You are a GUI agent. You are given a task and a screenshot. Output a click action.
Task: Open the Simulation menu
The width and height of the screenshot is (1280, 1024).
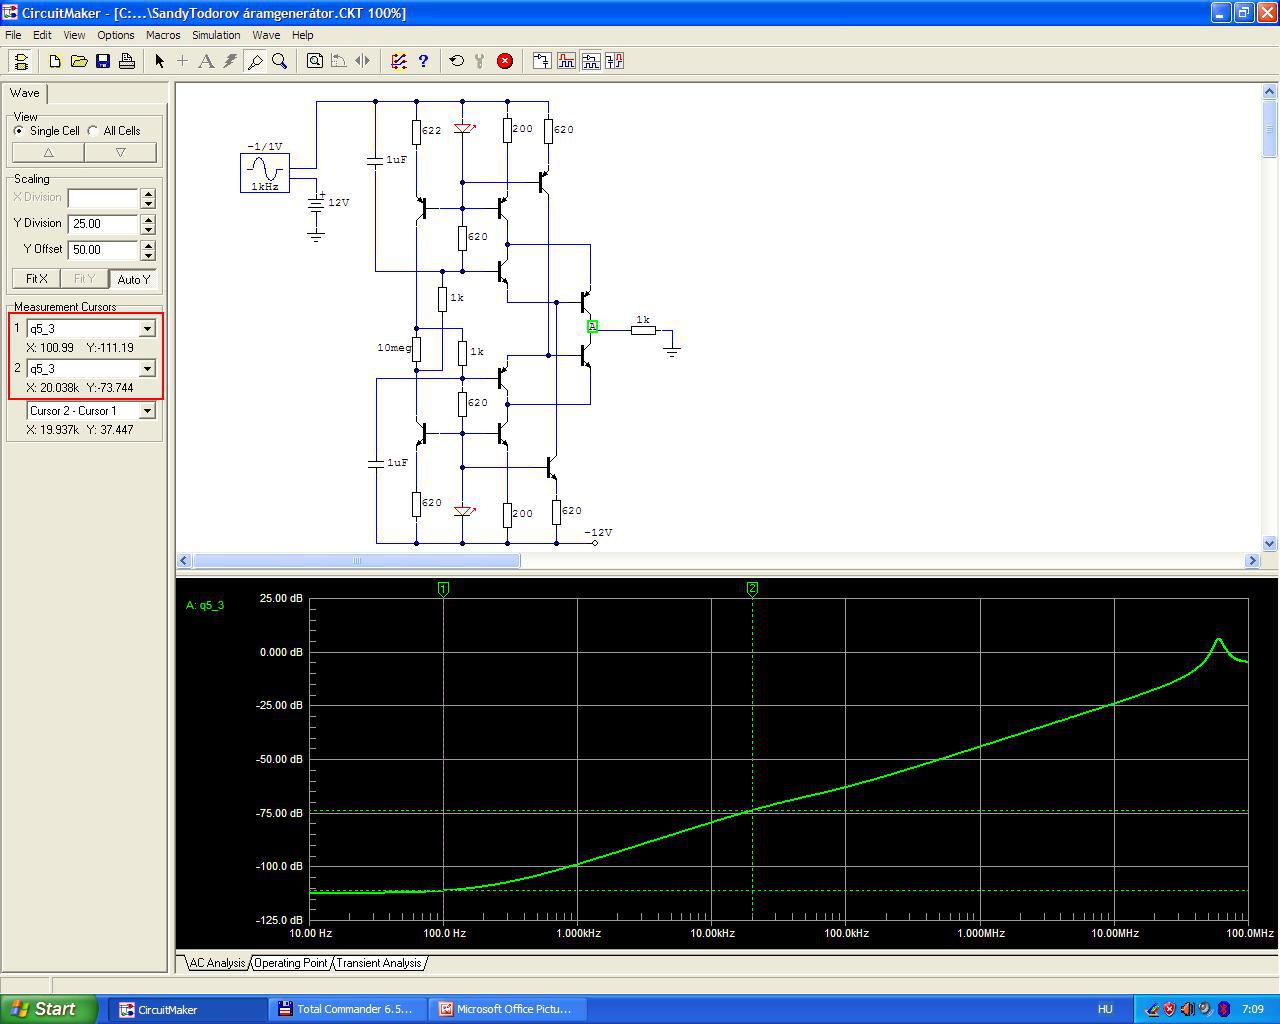coord(216,35)
